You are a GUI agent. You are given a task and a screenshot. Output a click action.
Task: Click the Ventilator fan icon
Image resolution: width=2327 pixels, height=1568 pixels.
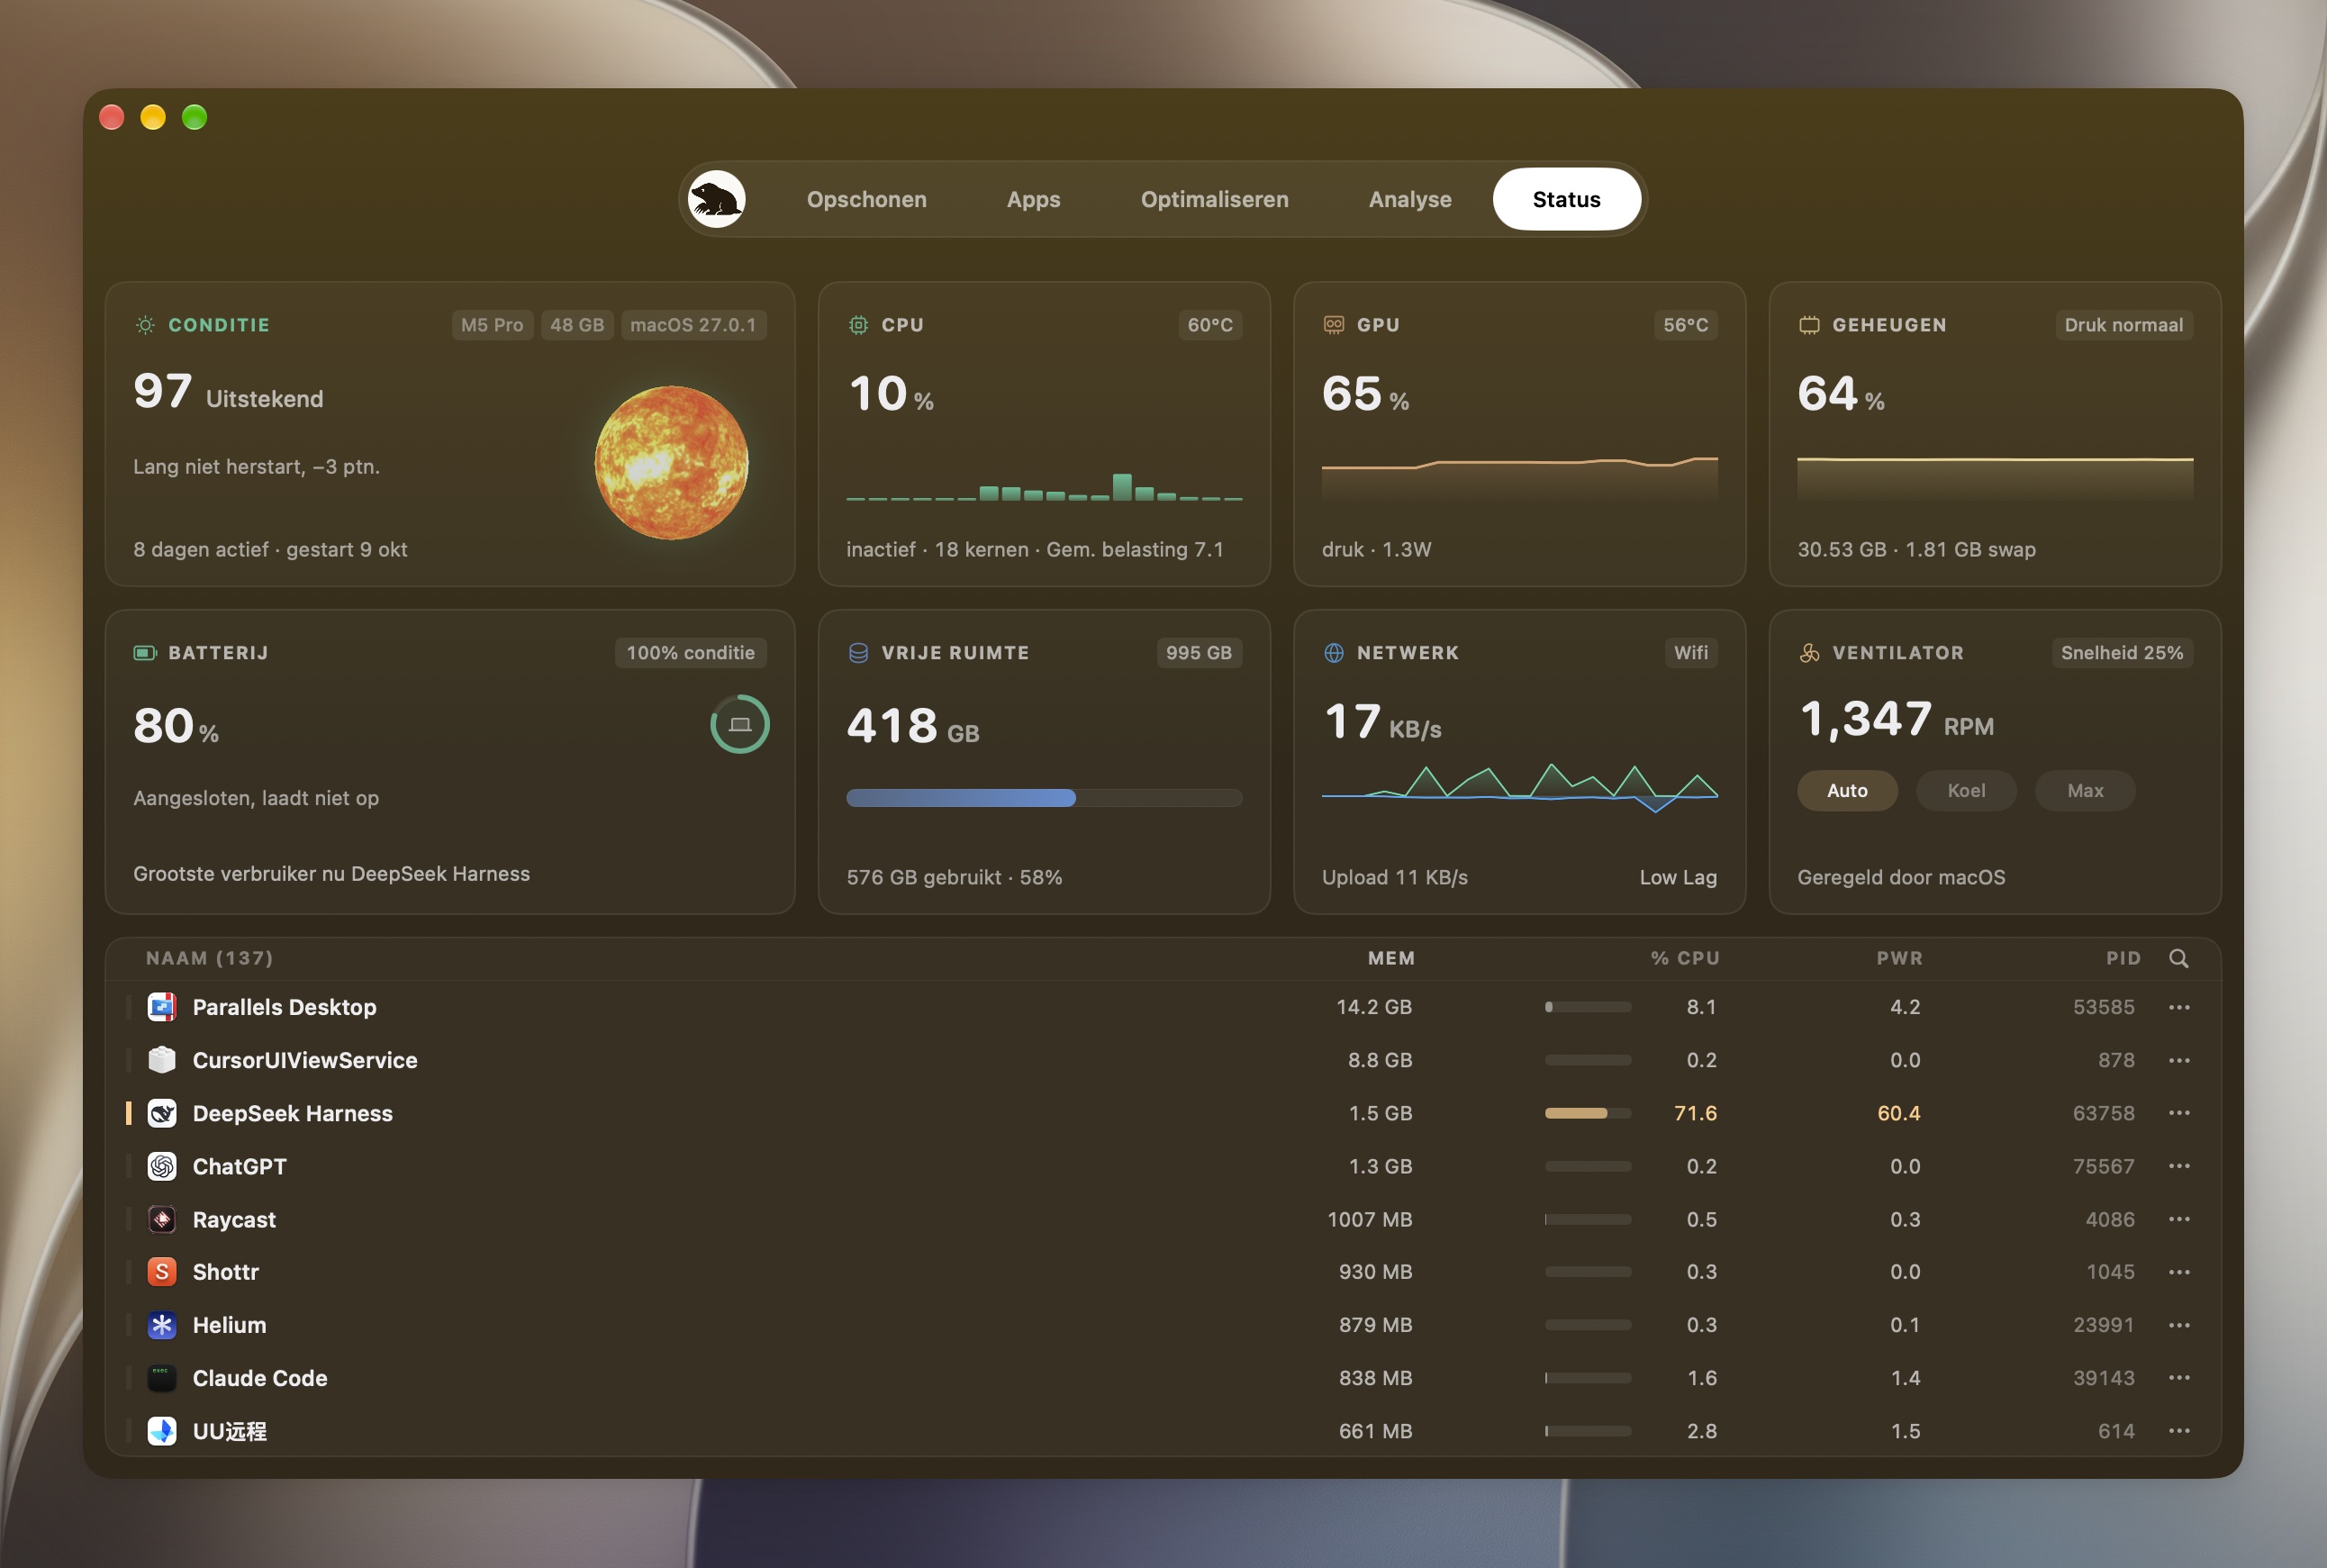1809,653
